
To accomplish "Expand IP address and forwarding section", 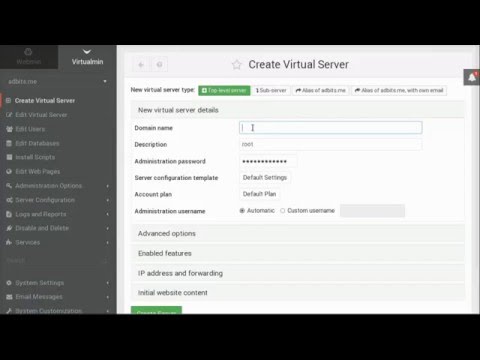I will tap(297, 273).
